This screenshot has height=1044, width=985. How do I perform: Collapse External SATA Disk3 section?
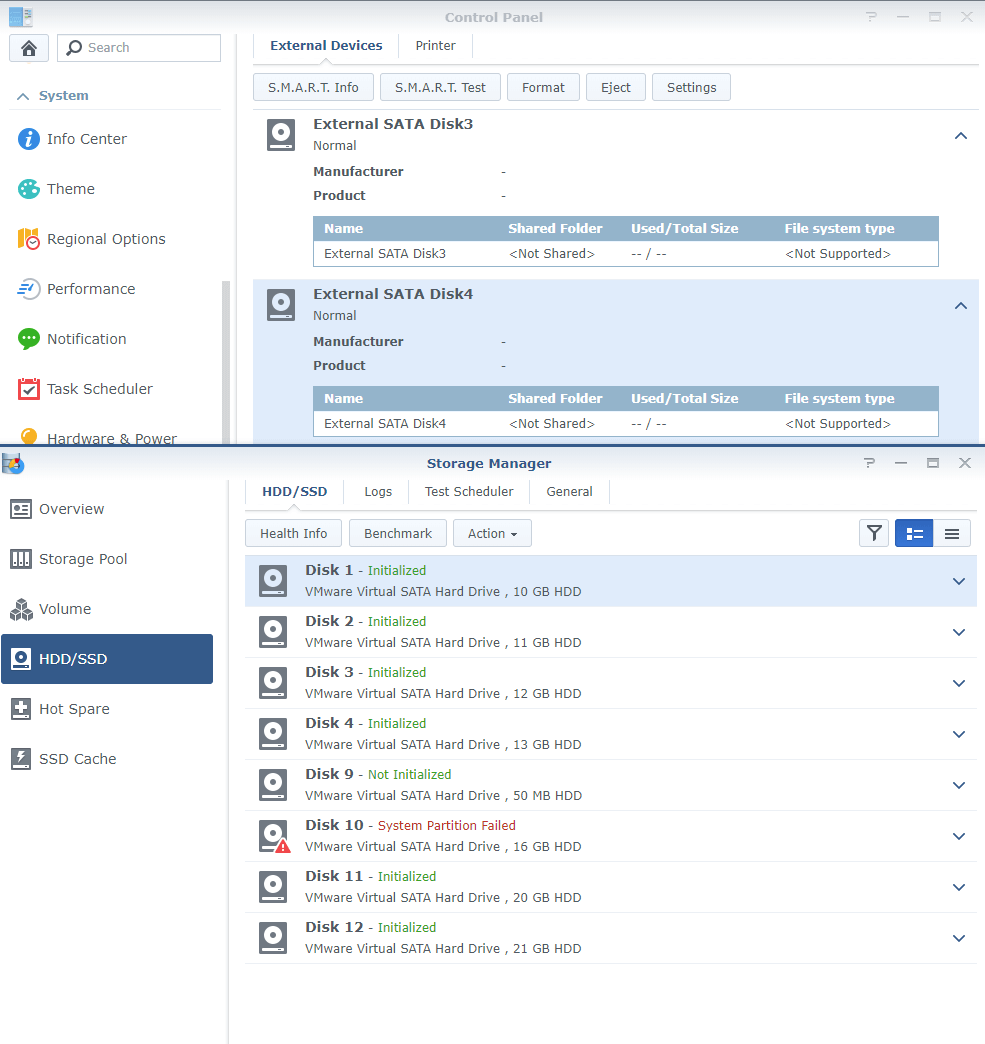pos(961,136)
